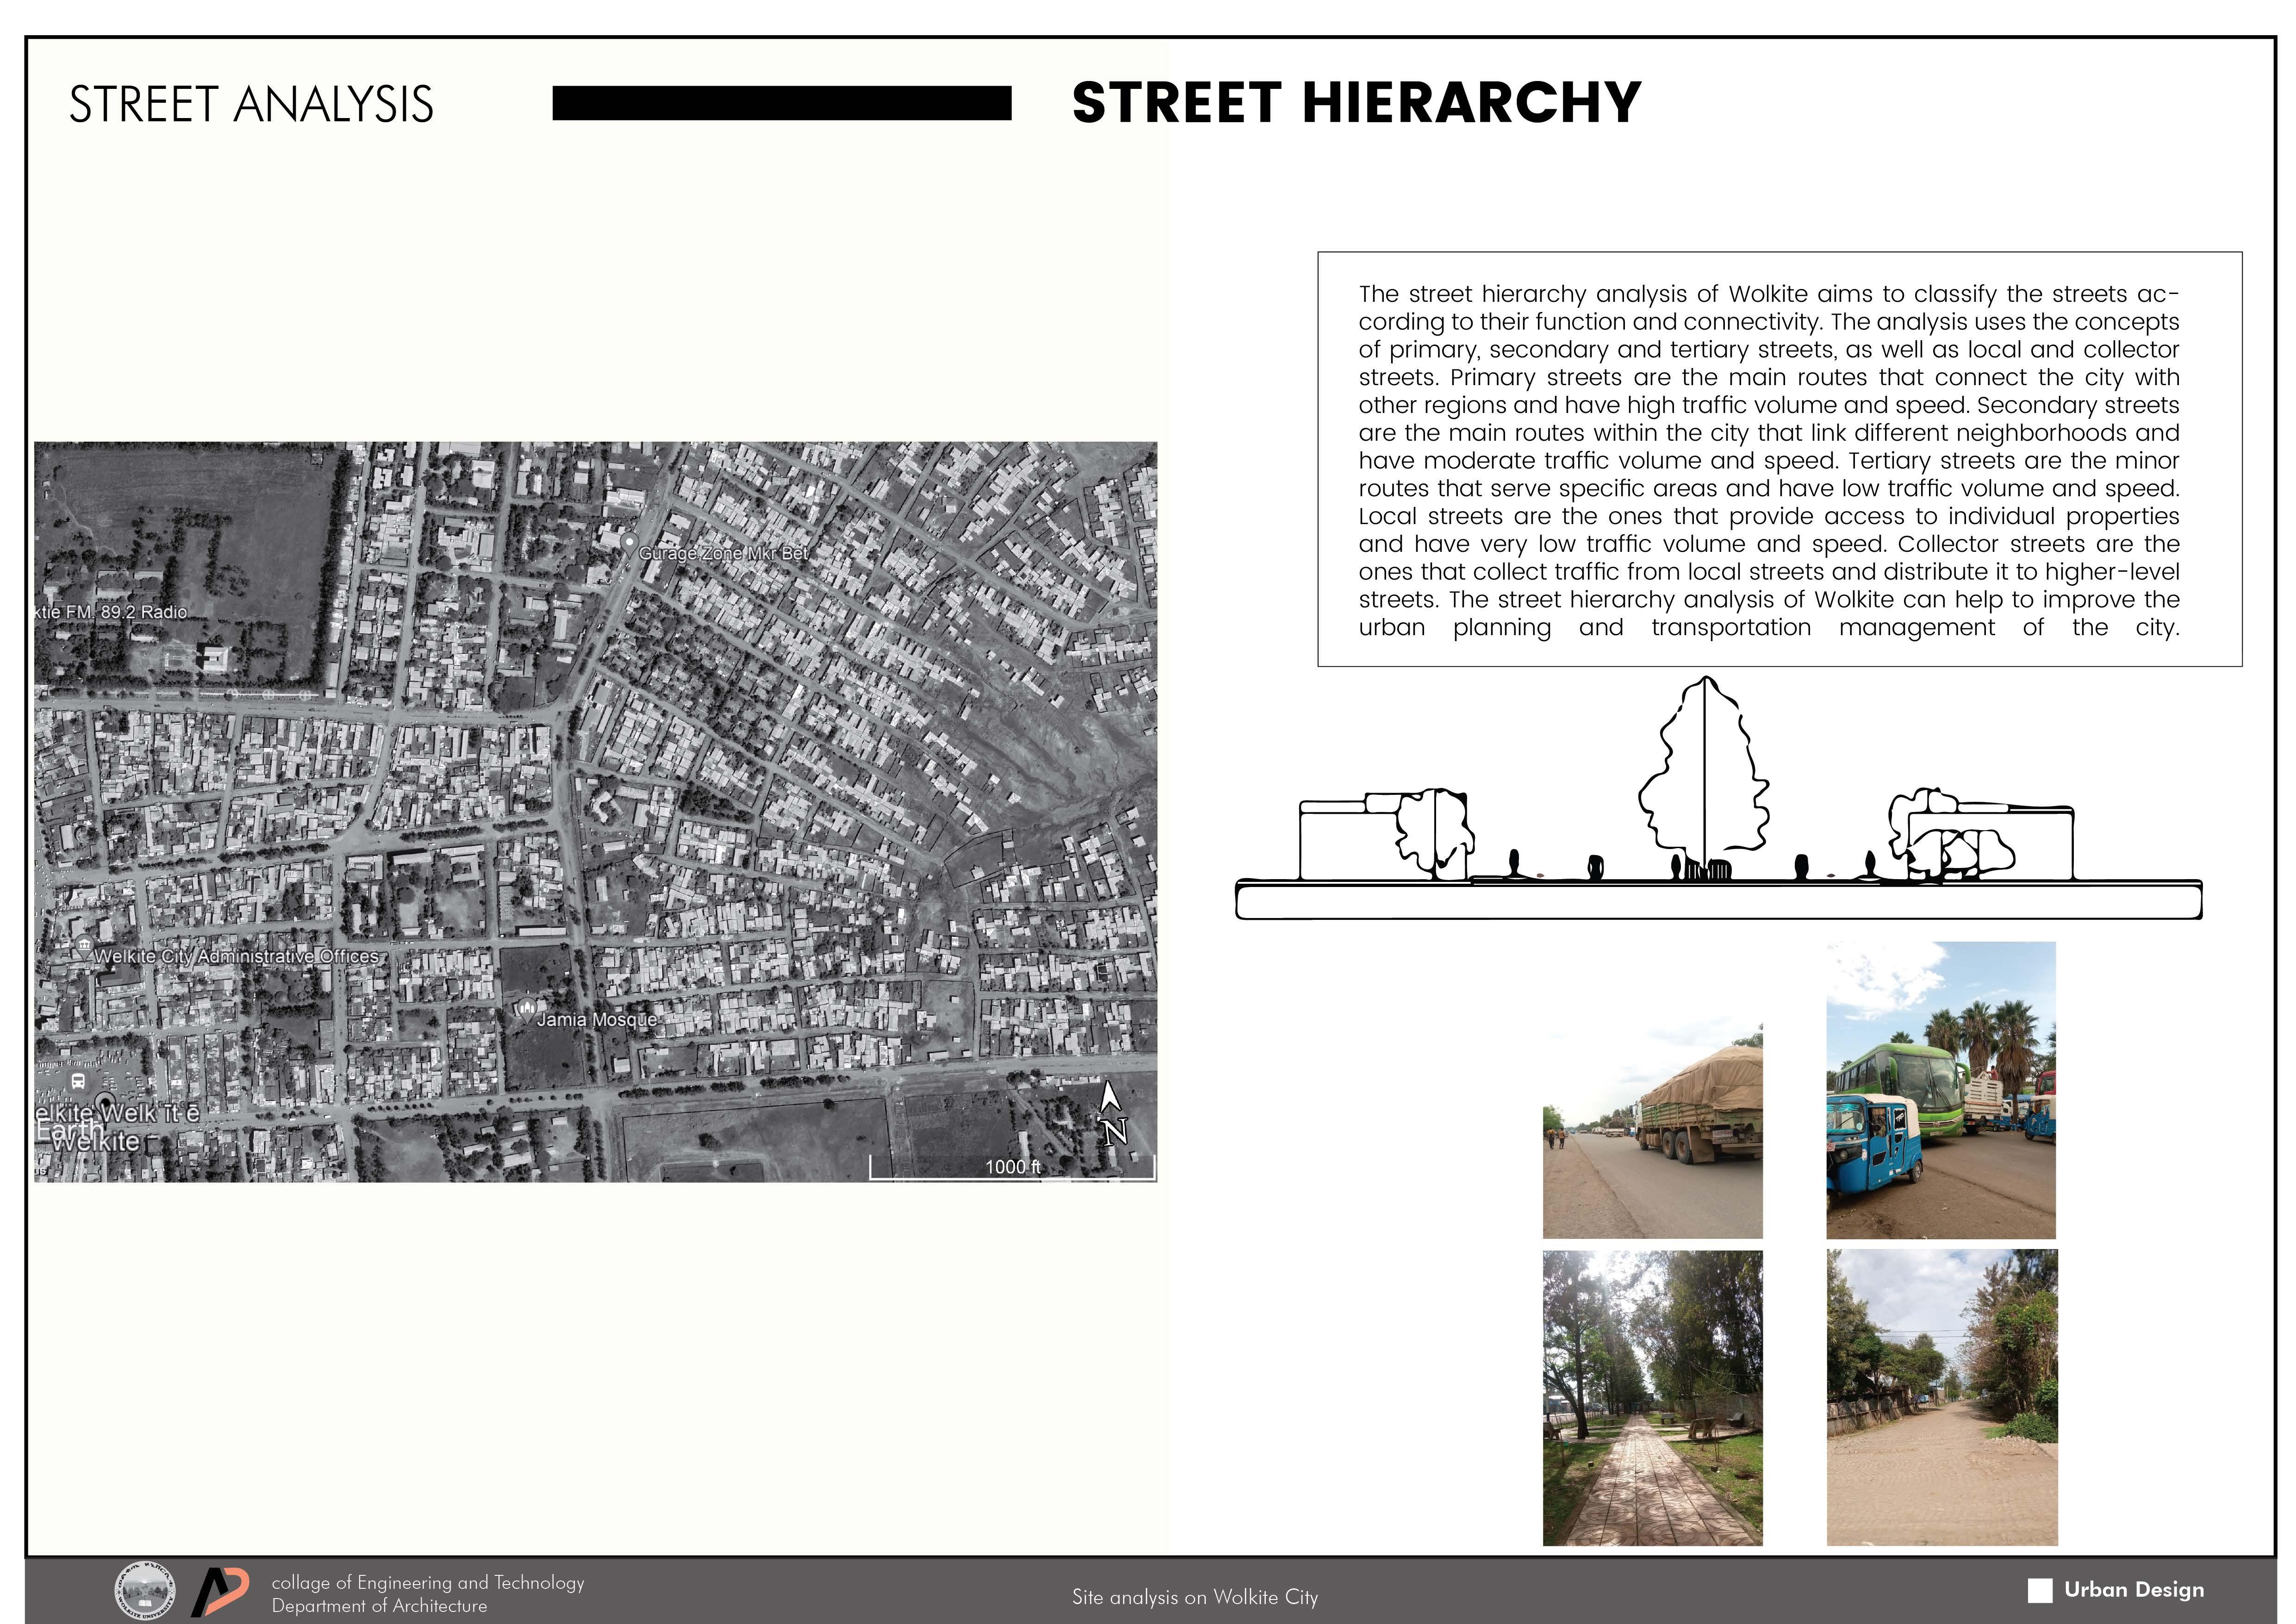Click the Site analysis on Wolkite City footer text
This screenshot has height=1624, width=2296.
pyautogui.click(x=1195, y=1597)
